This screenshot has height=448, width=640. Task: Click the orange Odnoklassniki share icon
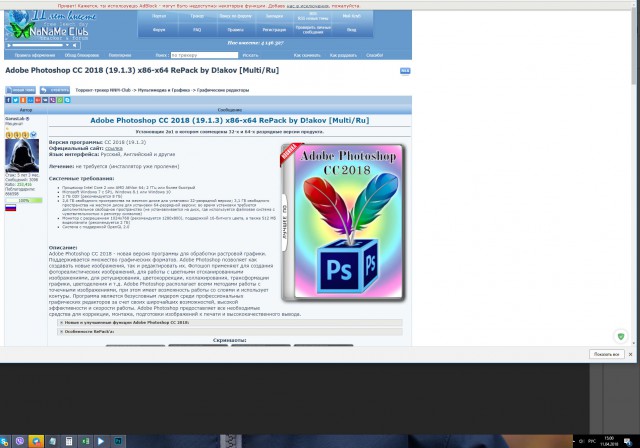pos(23,100)
